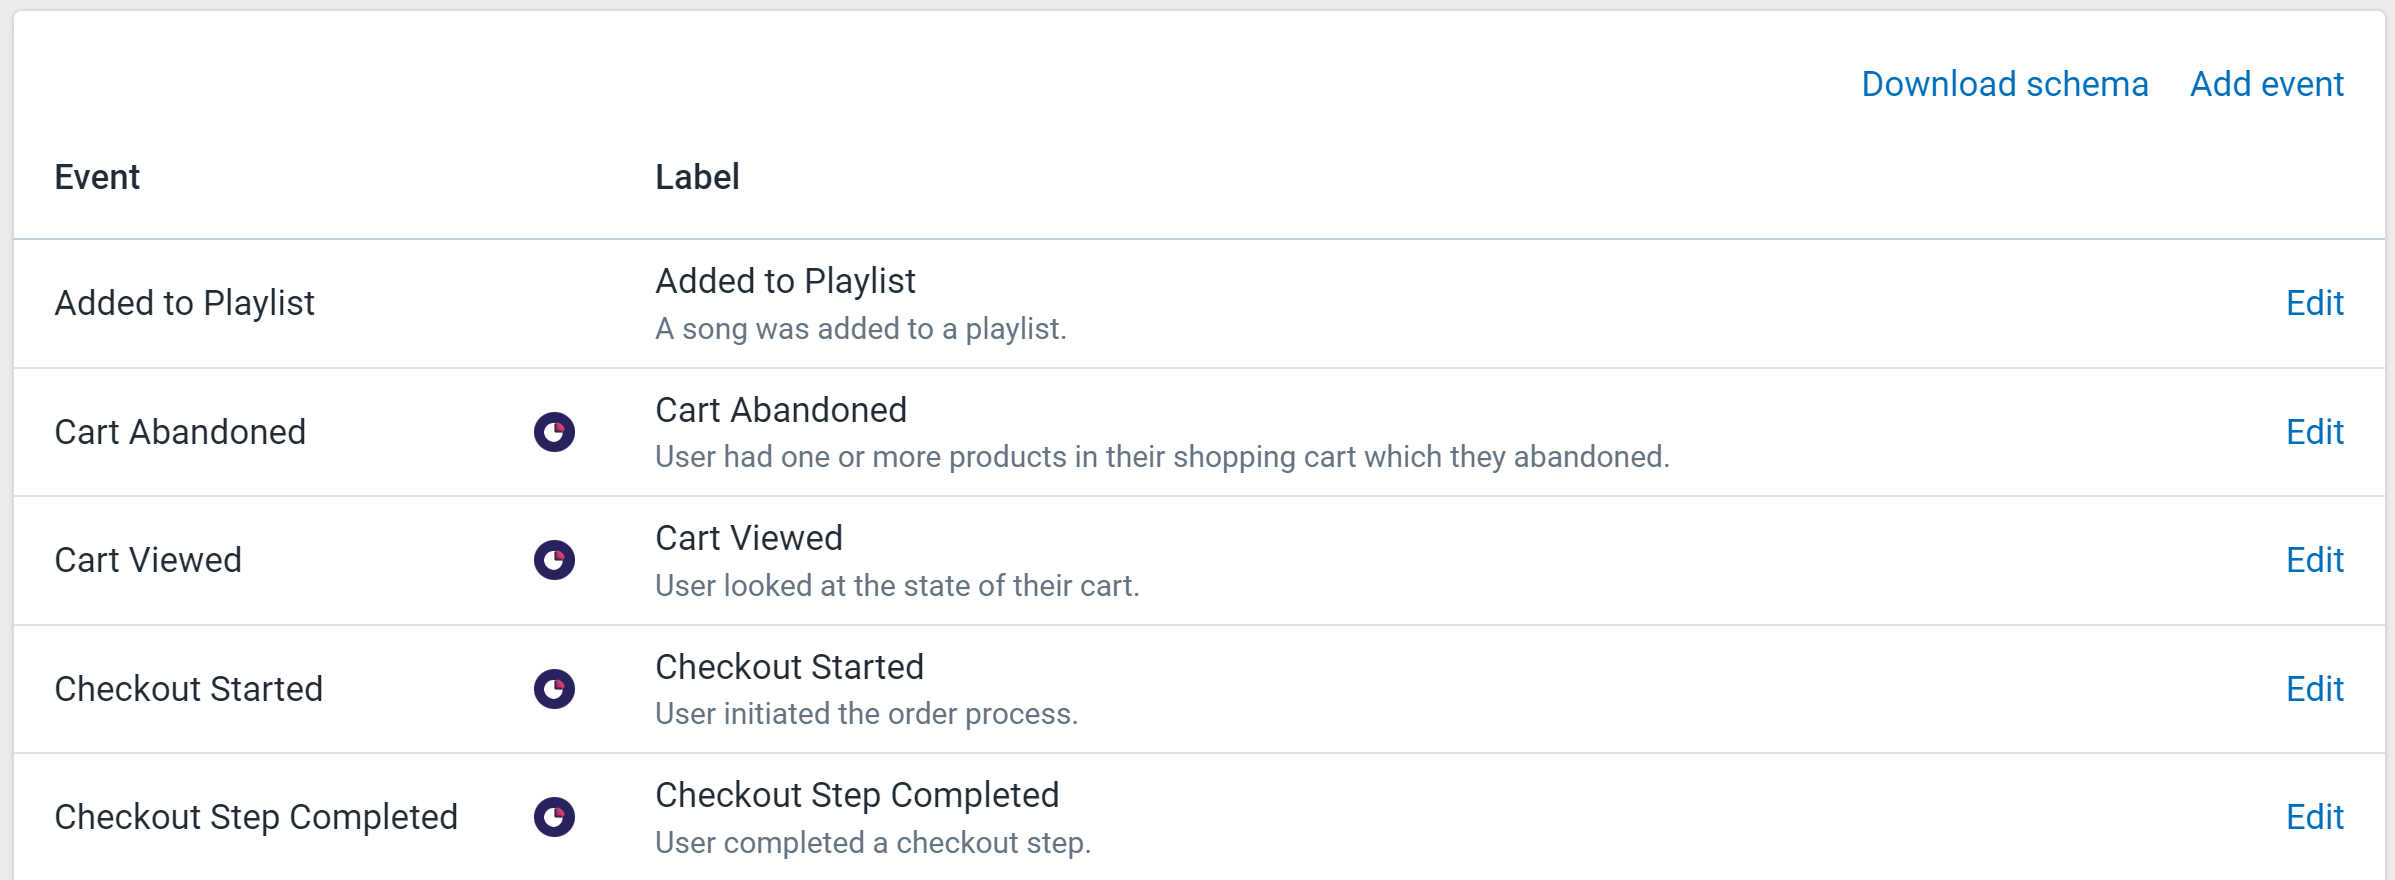2395x880 pixels.
Task: Click the pie icon beside Cart Viewed
Action: (x=554, y=560)
